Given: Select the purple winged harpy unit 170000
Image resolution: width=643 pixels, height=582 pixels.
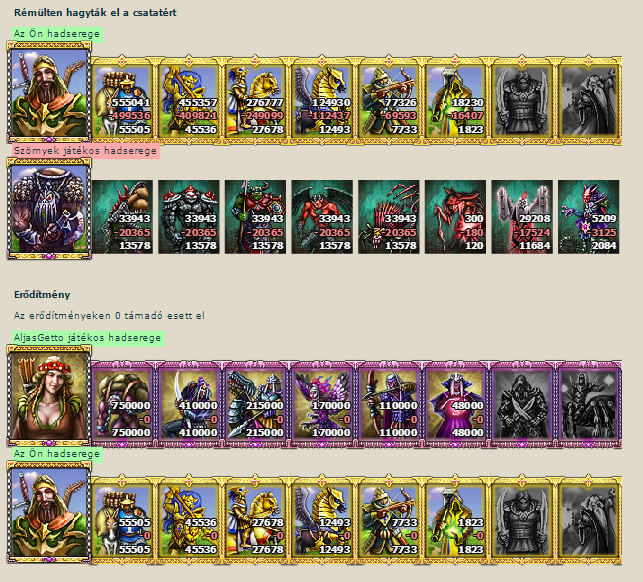Looking at the screenshot, I should (322, 404).
